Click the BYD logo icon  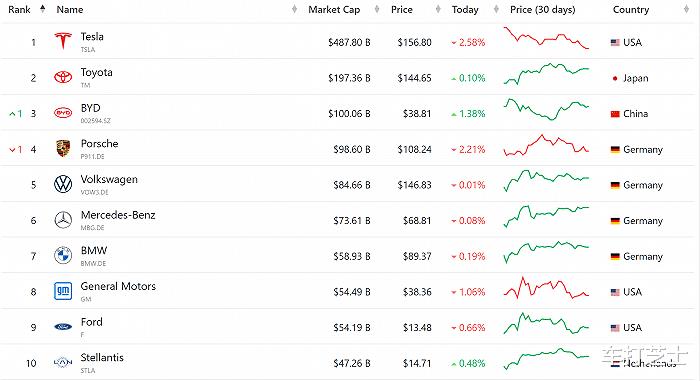point(63,113)
